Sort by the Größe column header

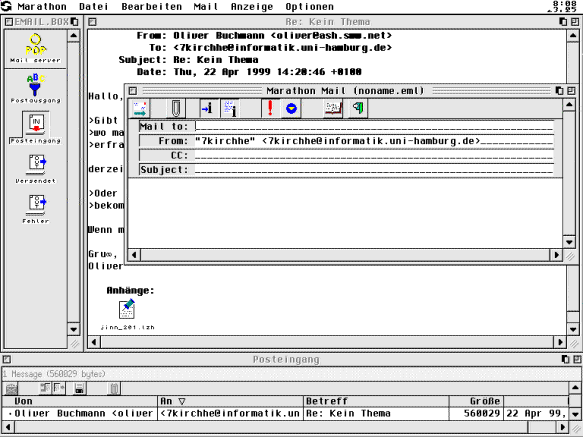coord(476,401)
